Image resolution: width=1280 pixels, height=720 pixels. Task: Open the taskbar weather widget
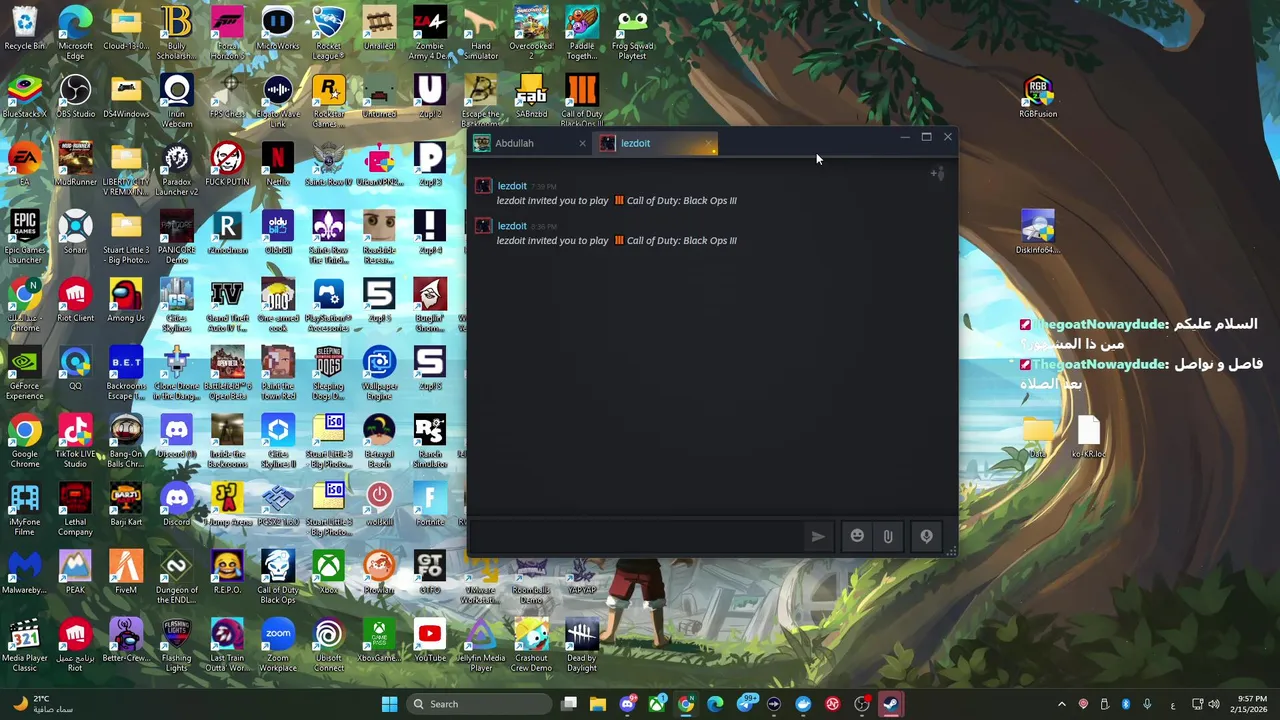(x=42, y=704)
